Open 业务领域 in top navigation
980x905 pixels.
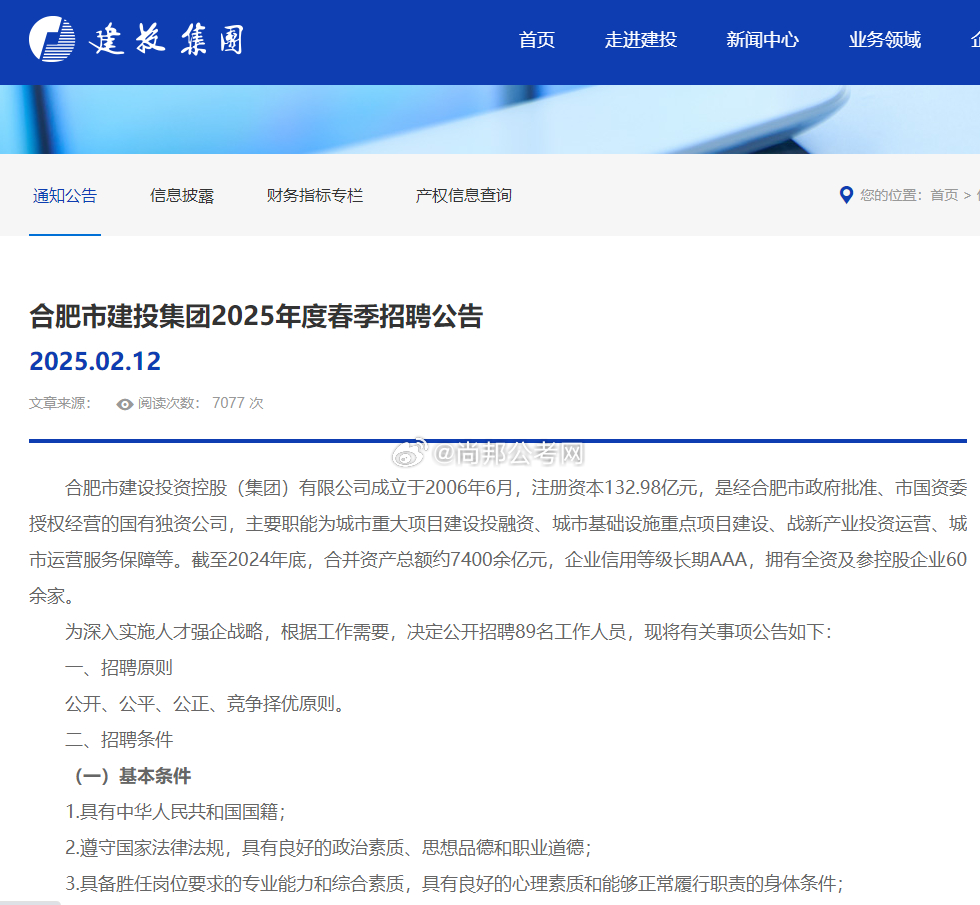[884, 40]
